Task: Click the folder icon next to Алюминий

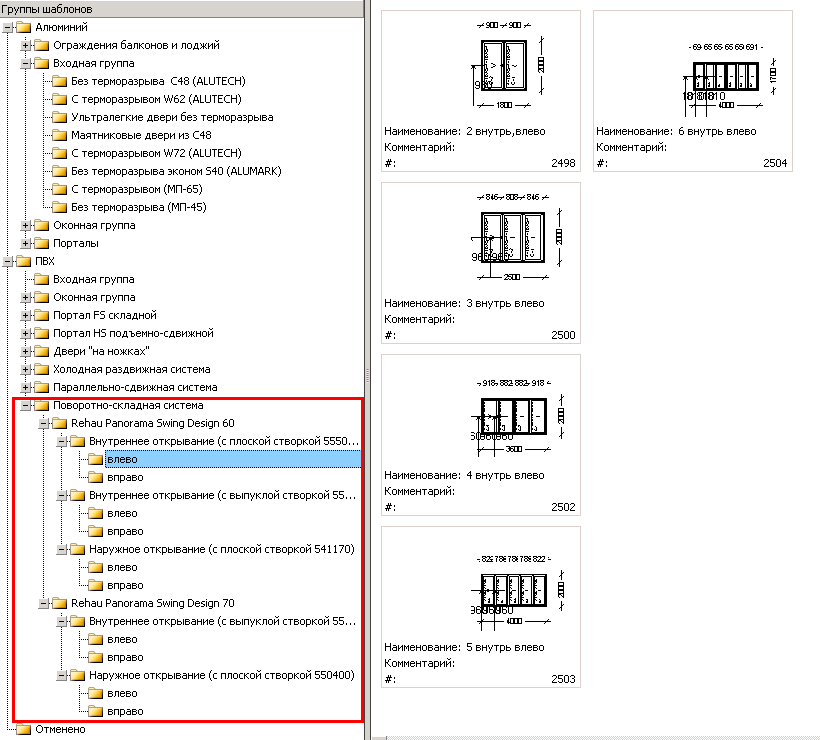Action: coord(24,27)
